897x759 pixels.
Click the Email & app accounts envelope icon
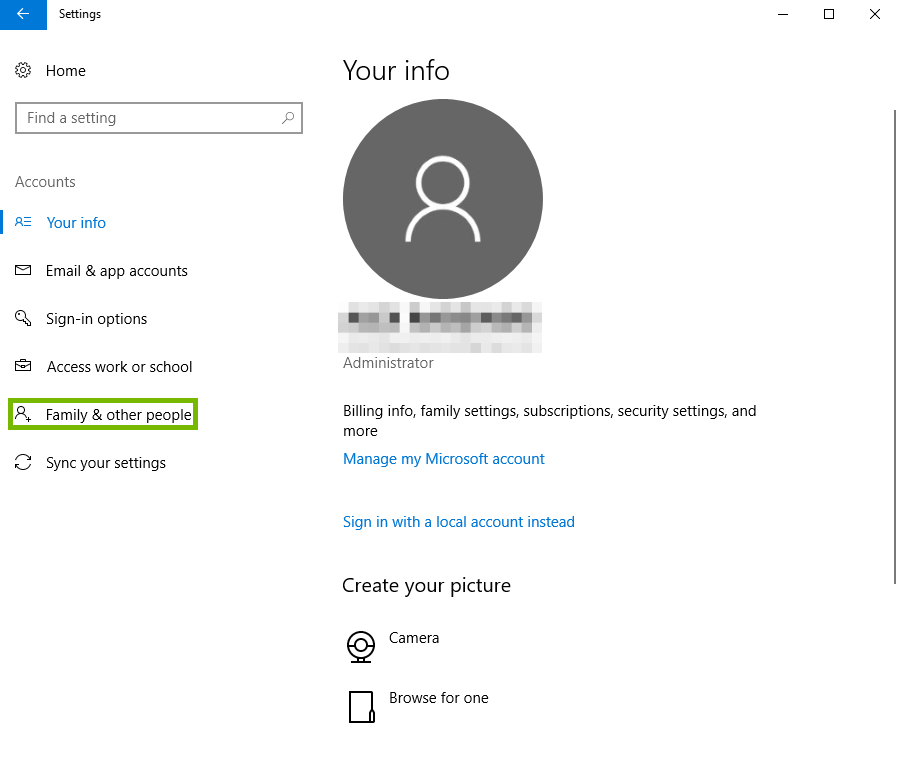(x=23, y=270)
